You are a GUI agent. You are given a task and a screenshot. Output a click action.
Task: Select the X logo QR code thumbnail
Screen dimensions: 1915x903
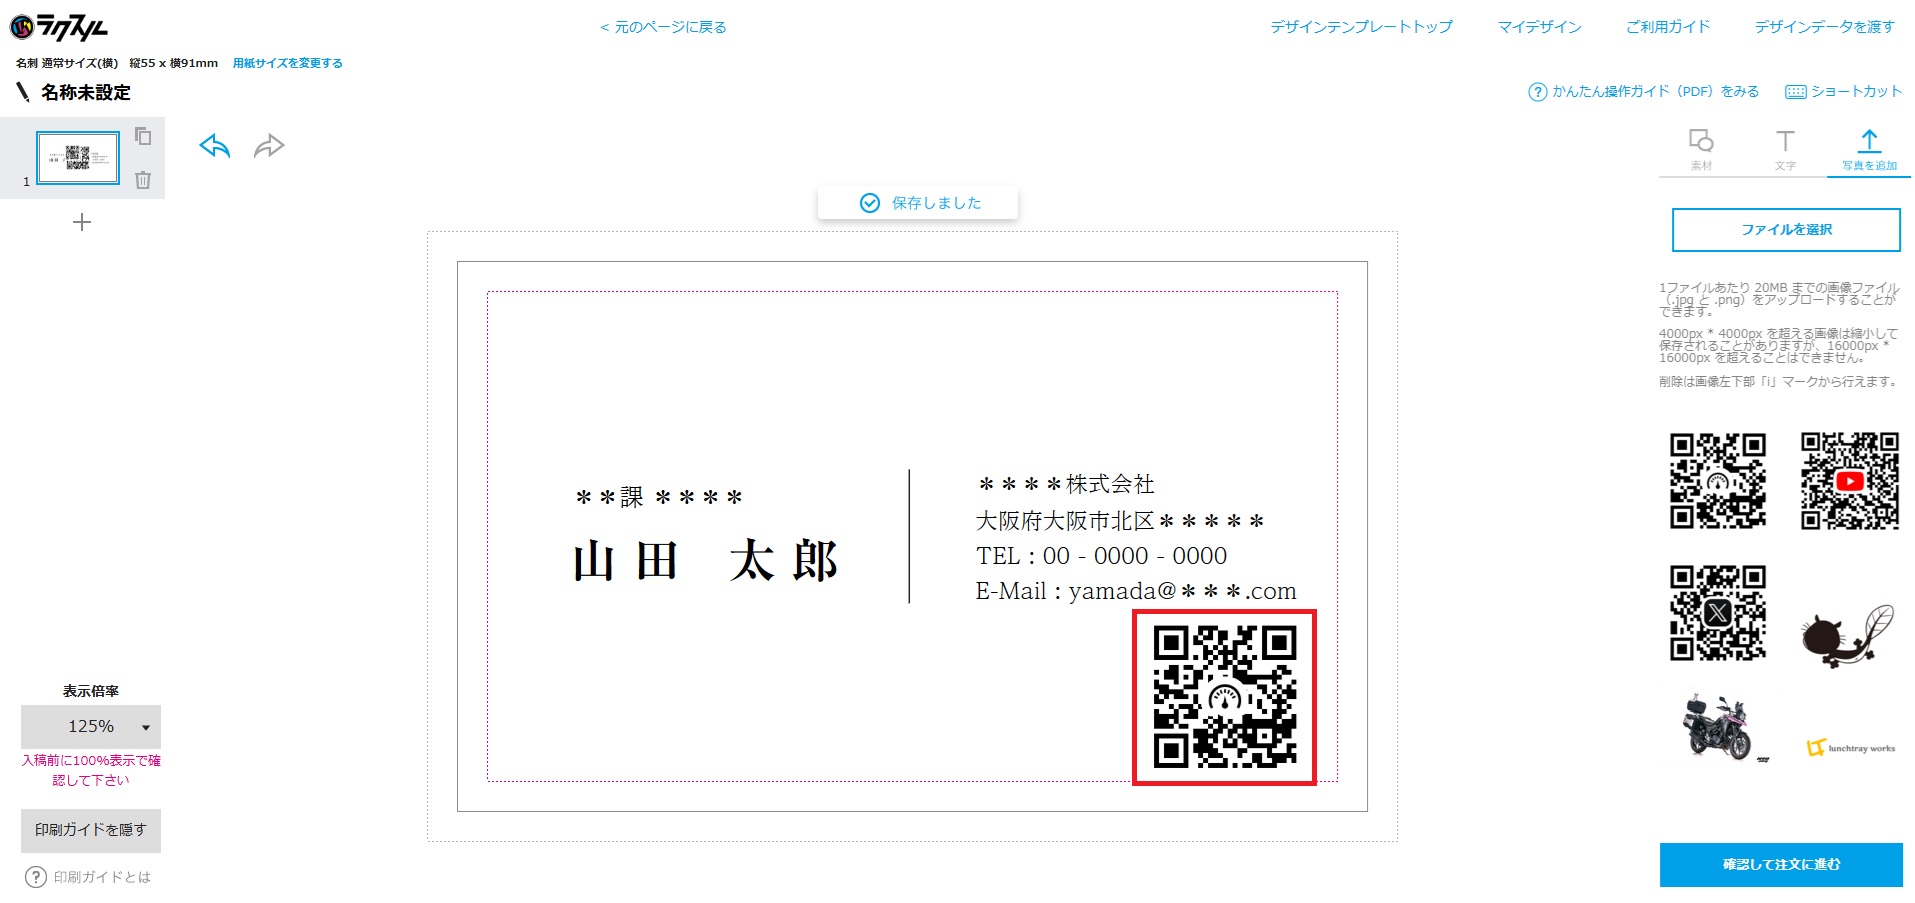coord(1718,613)
